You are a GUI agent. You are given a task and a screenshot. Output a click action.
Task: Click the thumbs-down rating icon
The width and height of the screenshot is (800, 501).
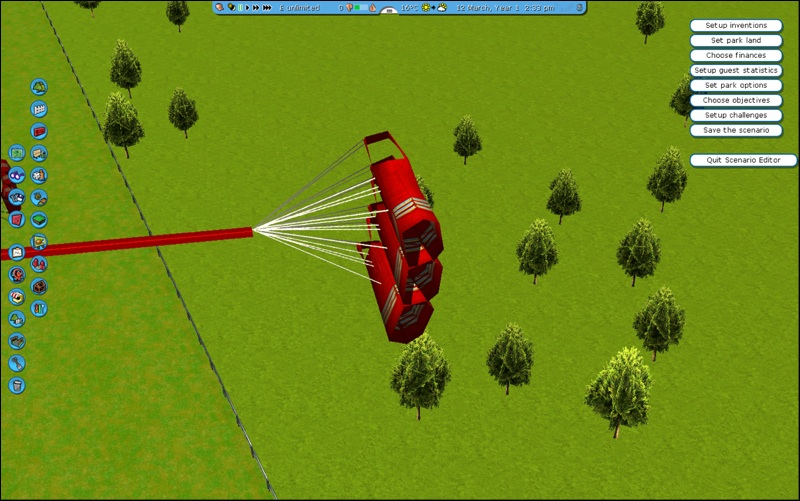349,8
